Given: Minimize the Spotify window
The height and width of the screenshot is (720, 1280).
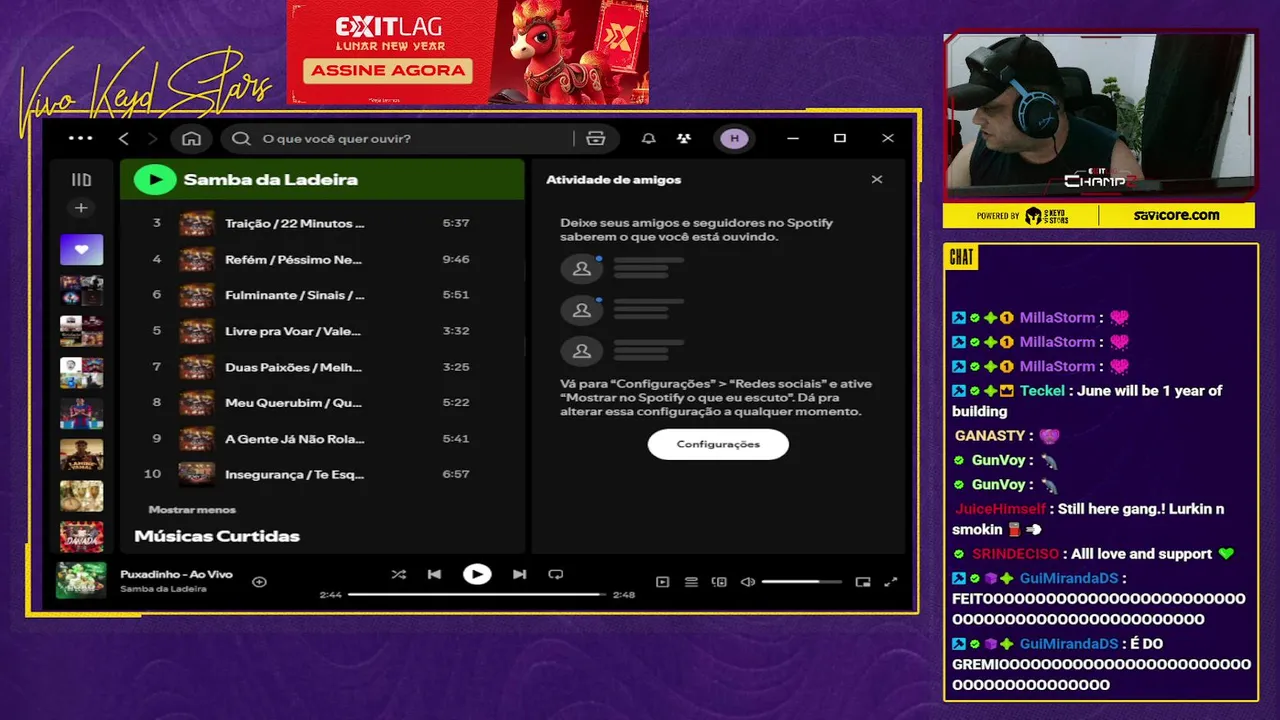Looking at the screenshot, I should pyautogui.click(x=793, y=138).
